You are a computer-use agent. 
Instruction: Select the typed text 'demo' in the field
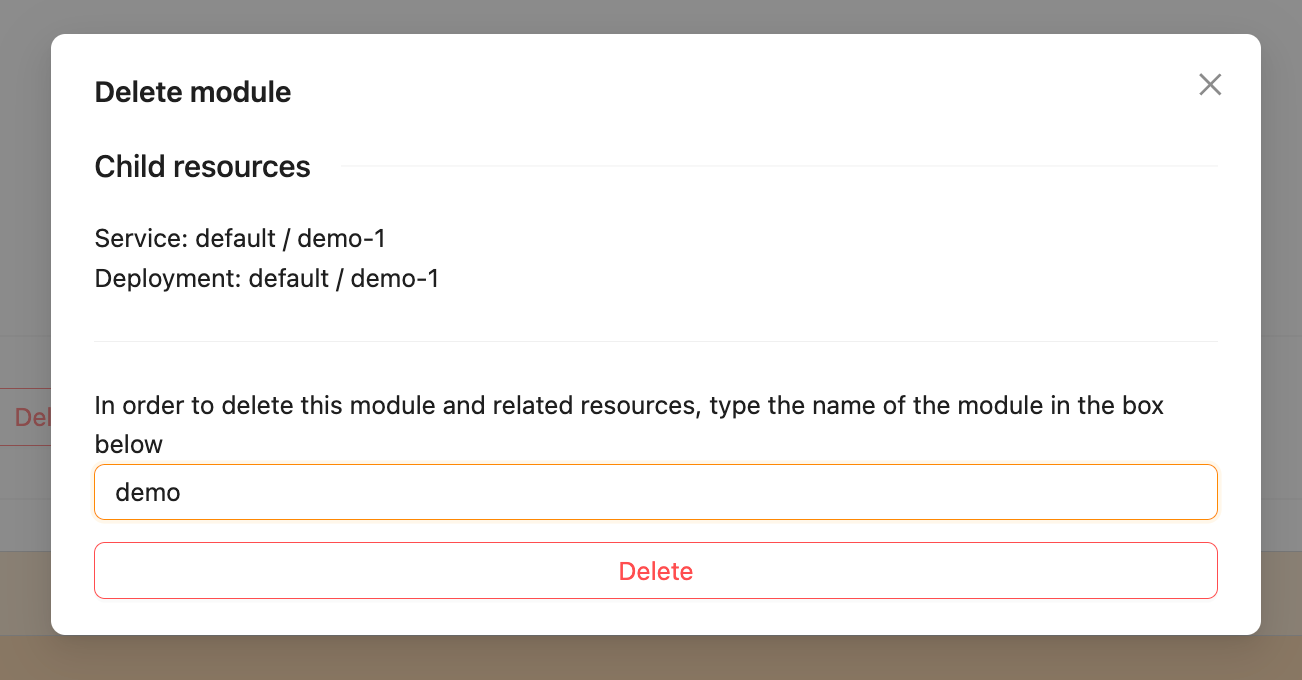tap(148, 492)
